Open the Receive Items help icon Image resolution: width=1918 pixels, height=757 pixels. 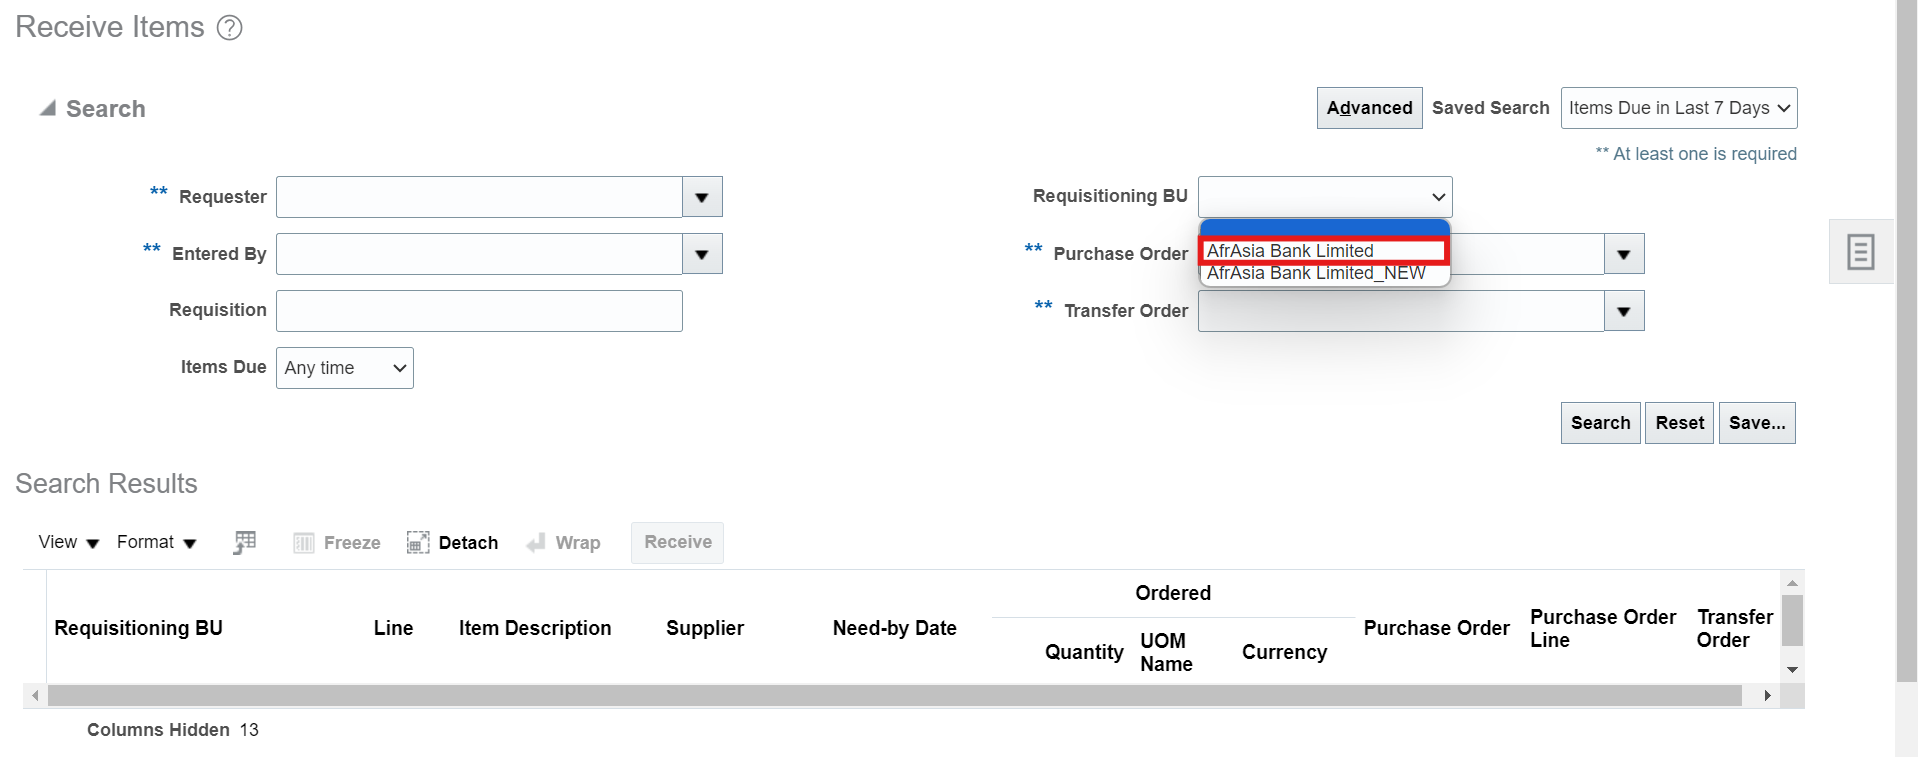click(x=229, y=27)
